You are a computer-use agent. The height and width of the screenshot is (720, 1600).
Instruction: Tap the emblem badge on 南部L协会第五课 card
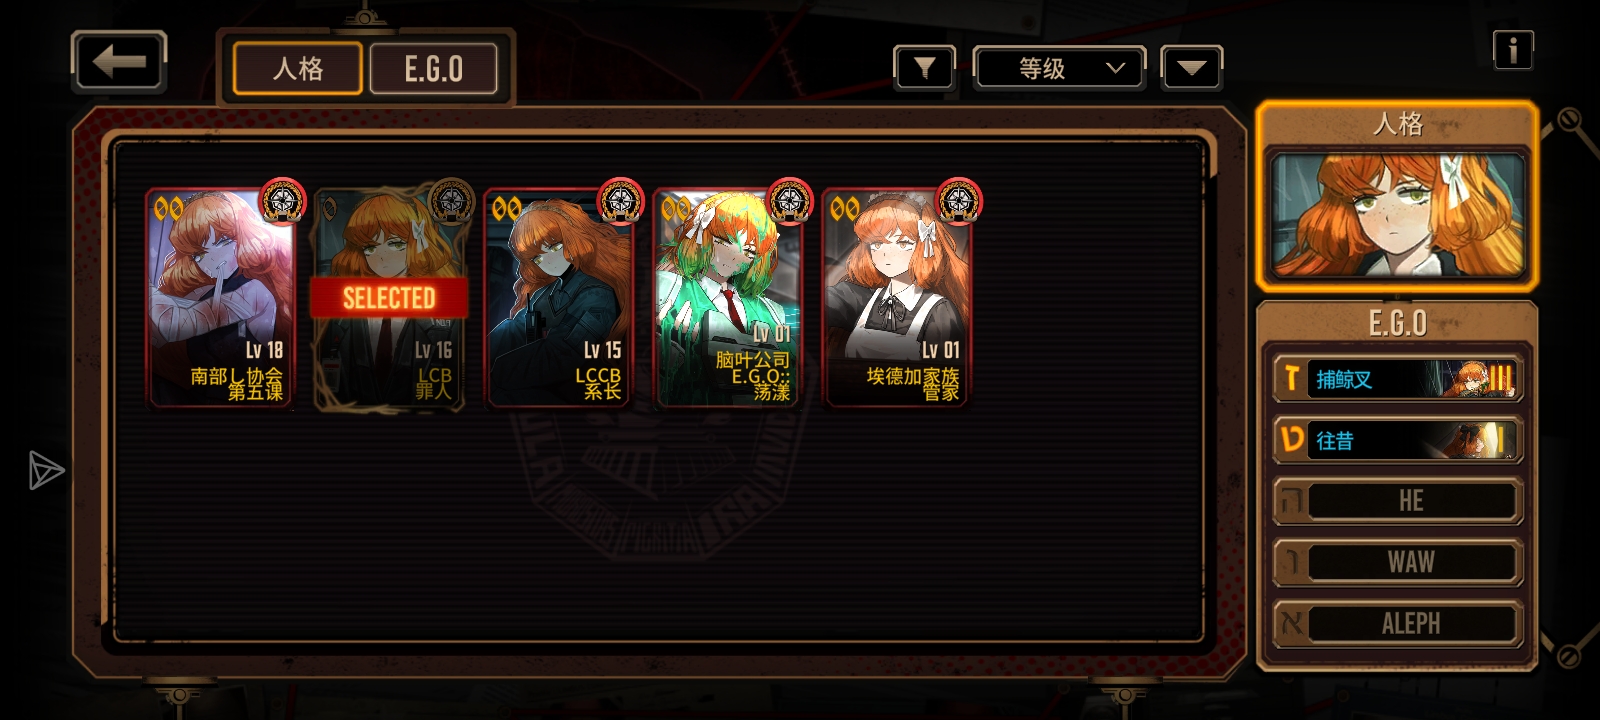click(x=283, y=202)
